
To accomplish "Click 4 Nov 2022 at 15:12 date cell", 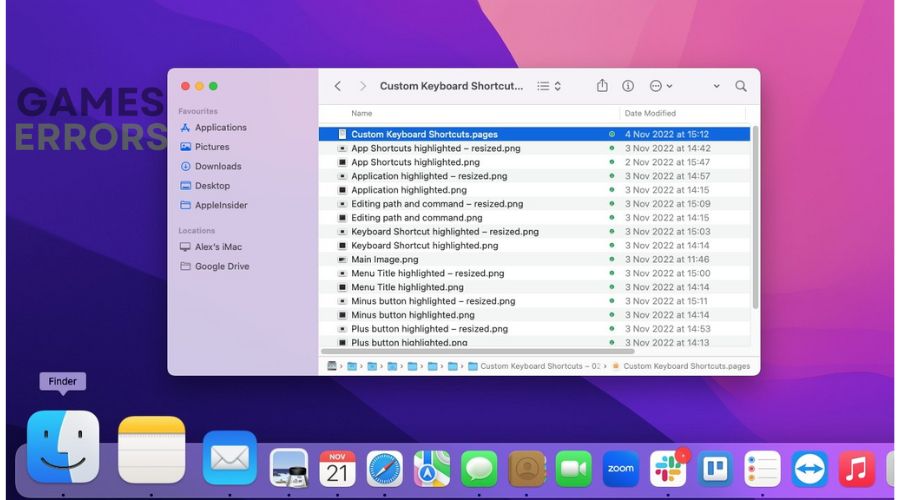I will (x=667, y=134).
